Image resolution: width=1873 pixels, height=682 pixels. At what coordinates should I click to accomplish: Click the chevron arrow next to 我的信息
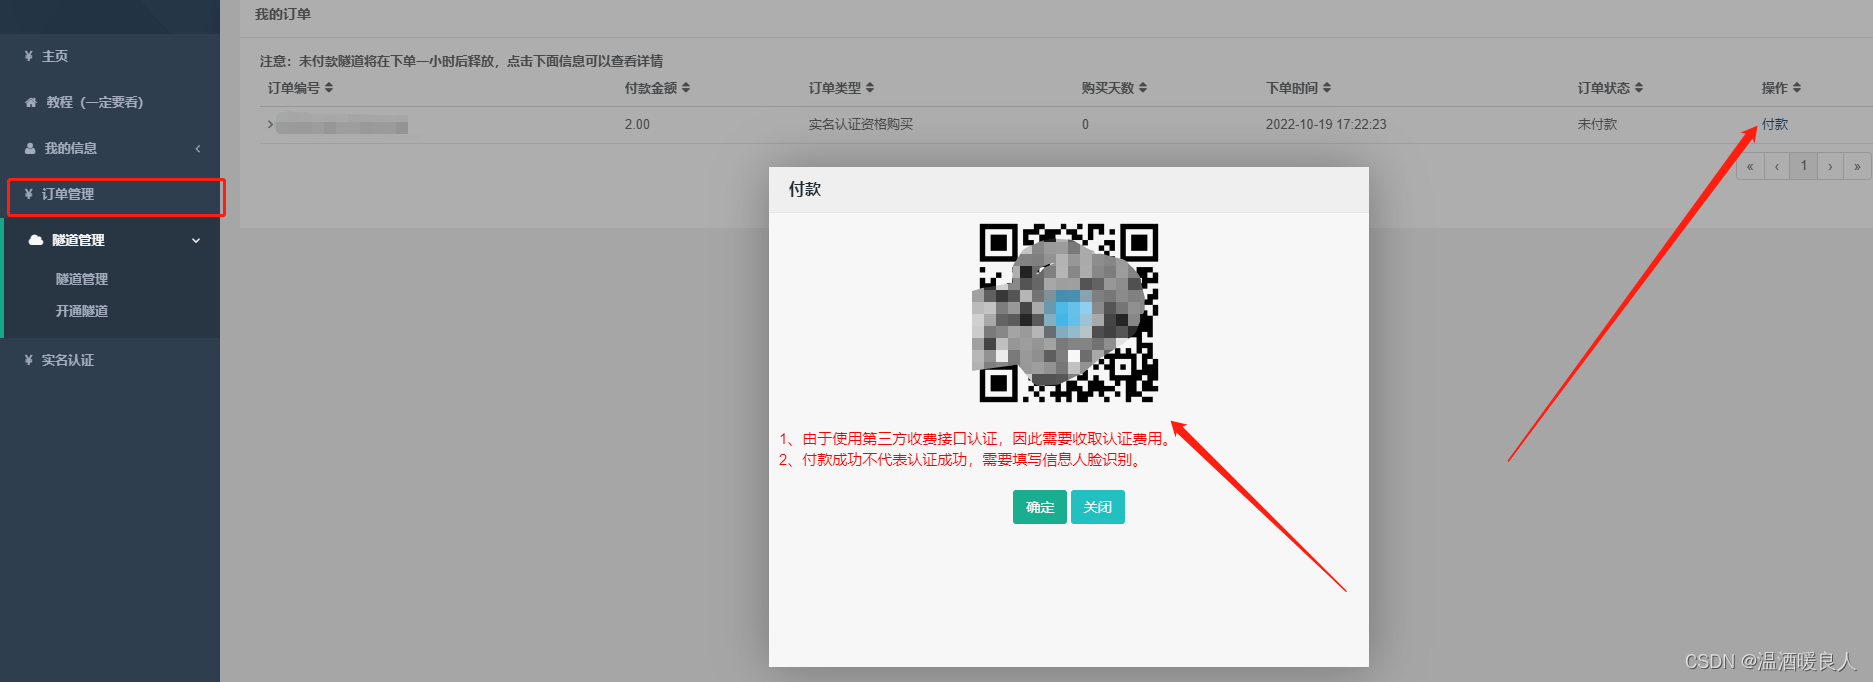(x=198, y=148)
